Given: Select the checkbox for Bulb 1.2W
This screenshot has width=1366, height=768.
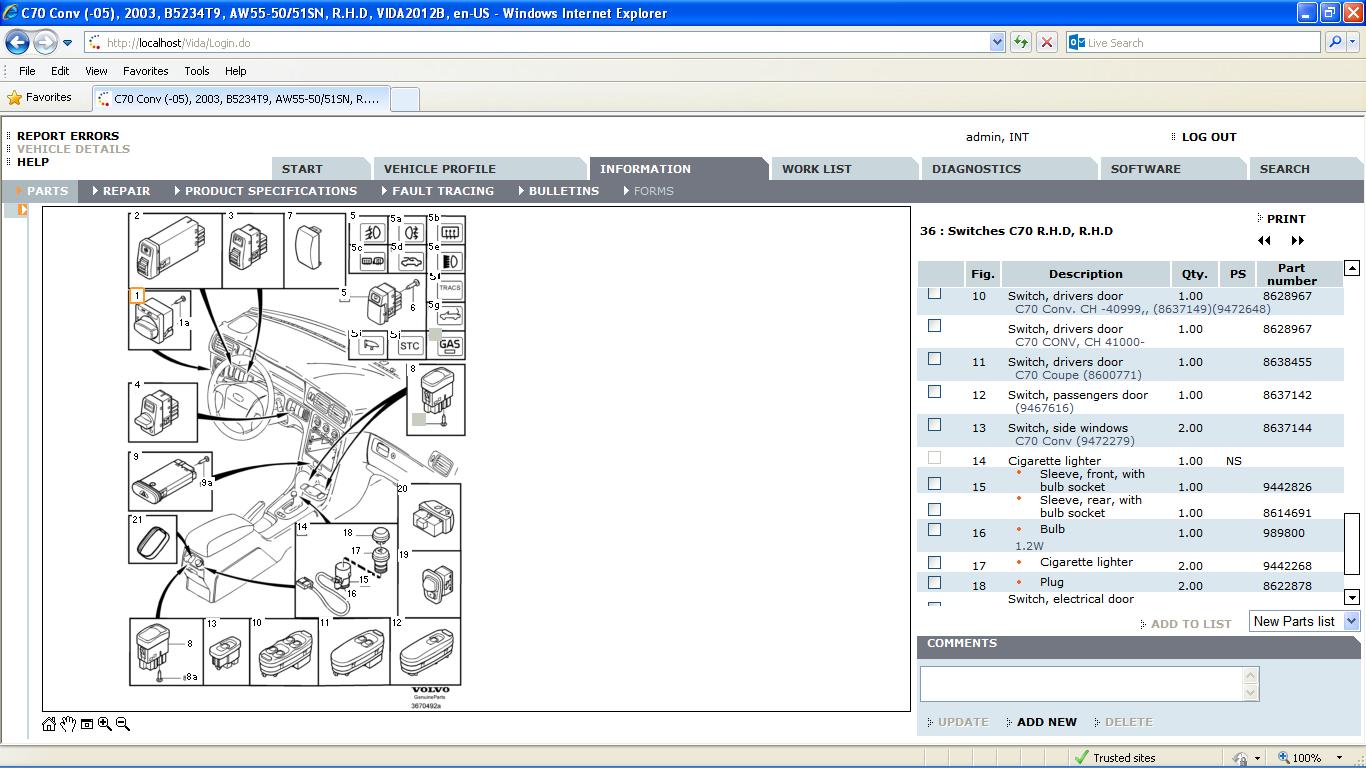Looking at the screenshot, I should click(x=934, y=530).
